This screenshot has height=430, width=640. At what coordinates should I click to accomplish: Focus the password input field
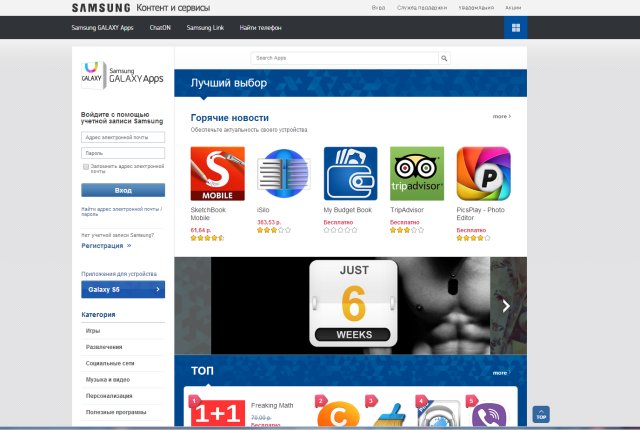pos(123,153)
